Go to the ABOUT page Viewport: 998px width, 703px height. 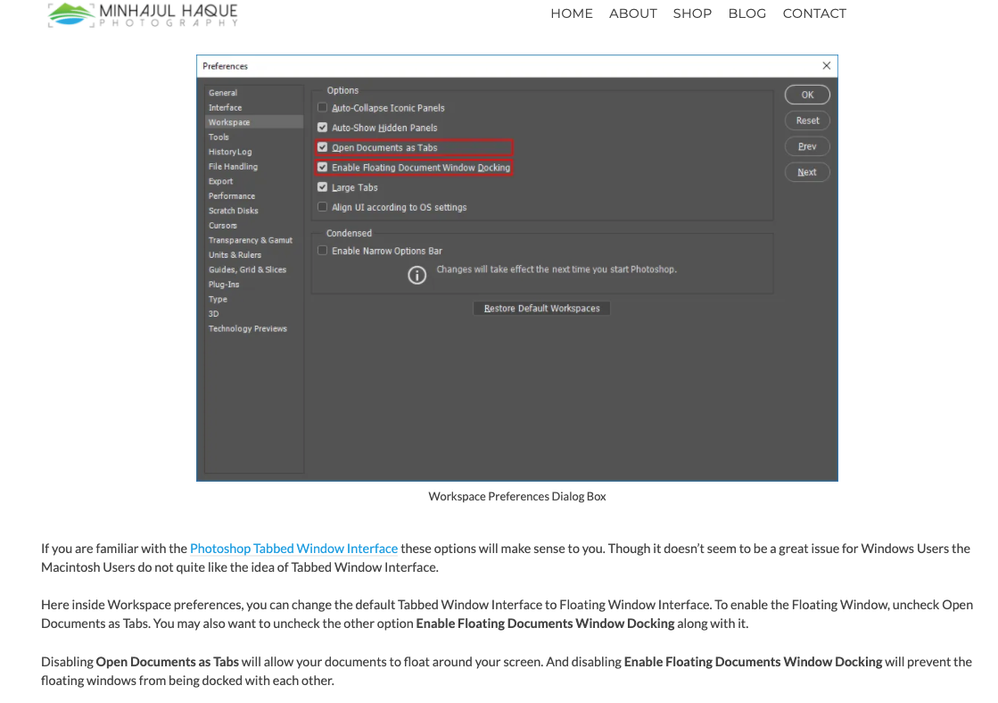tap(633, 13)
